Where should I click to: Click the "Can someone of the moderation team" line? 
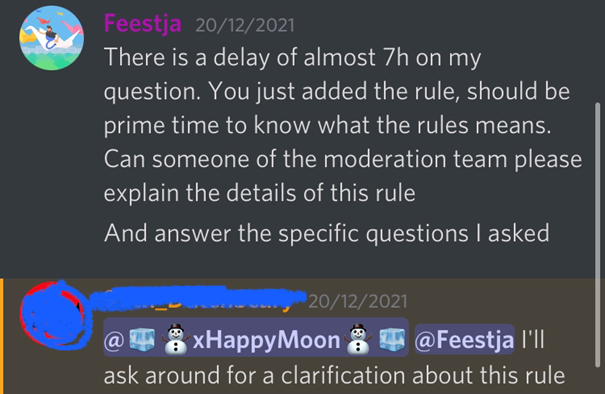pyautogui.click(x=343, y=159)
